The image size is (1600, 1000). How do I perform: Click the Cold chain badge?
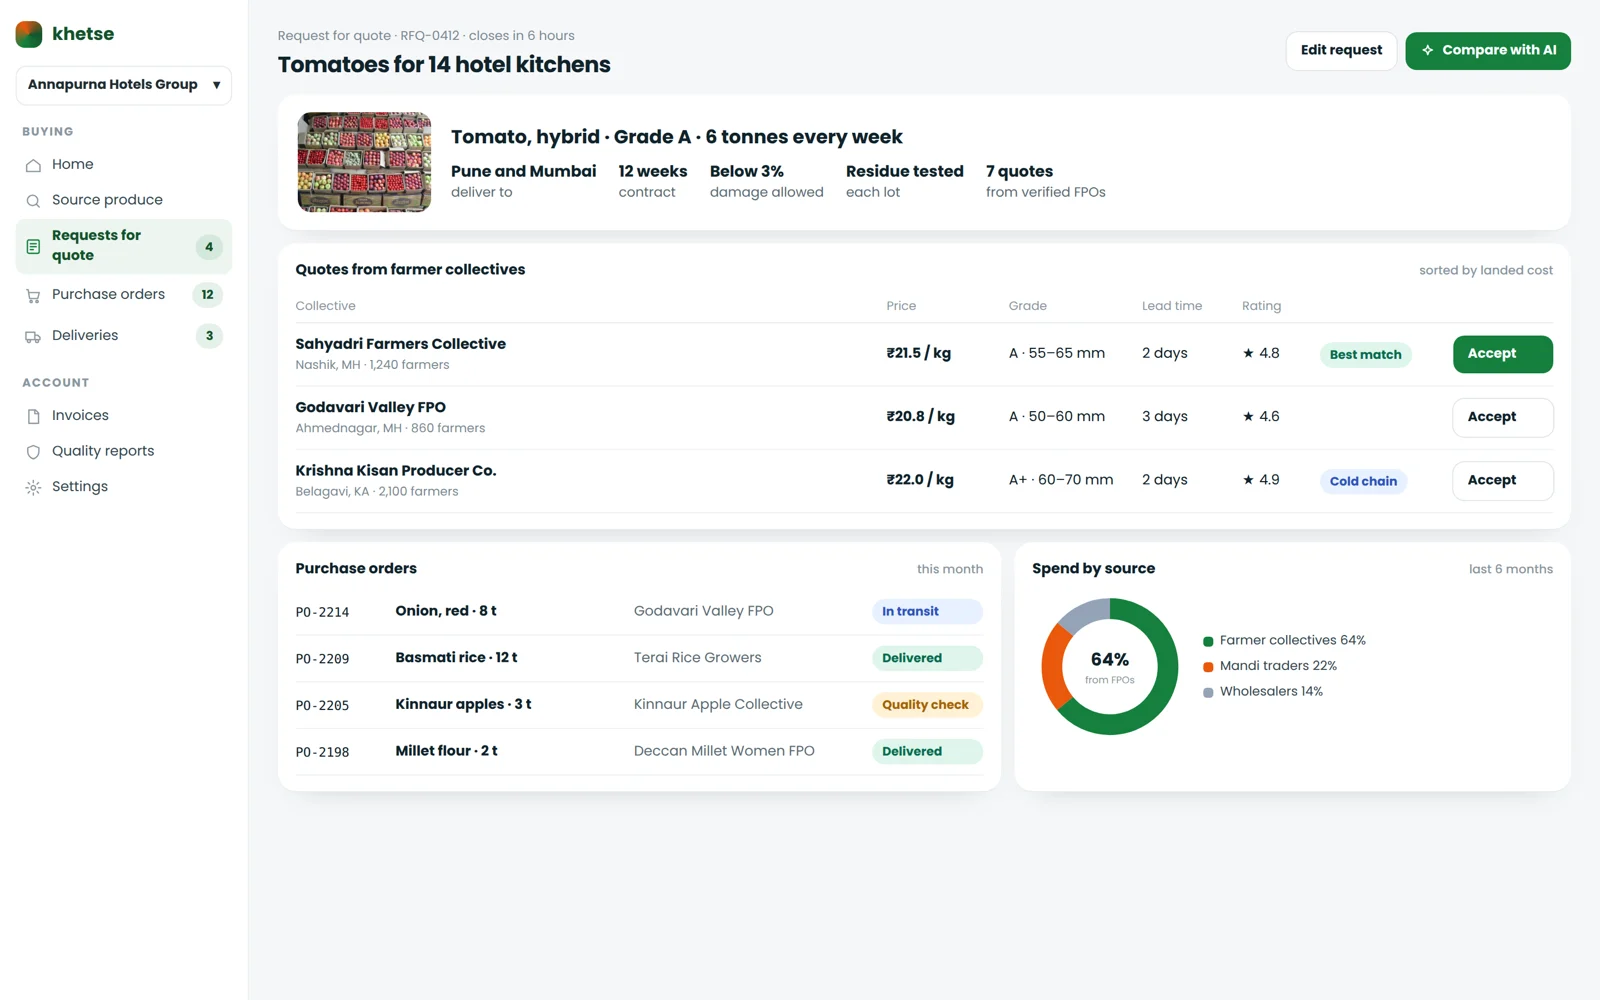coord(1363,481)
